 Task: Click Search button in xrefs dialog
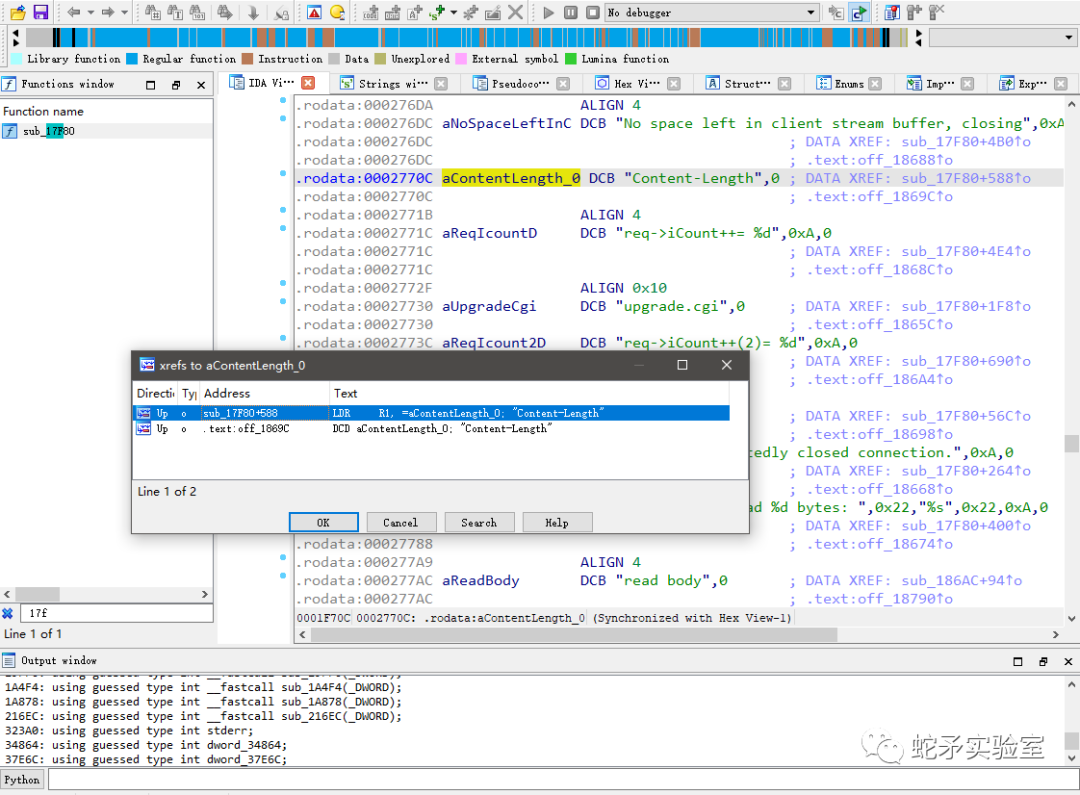pyautogui.click(x=479, y=522)
